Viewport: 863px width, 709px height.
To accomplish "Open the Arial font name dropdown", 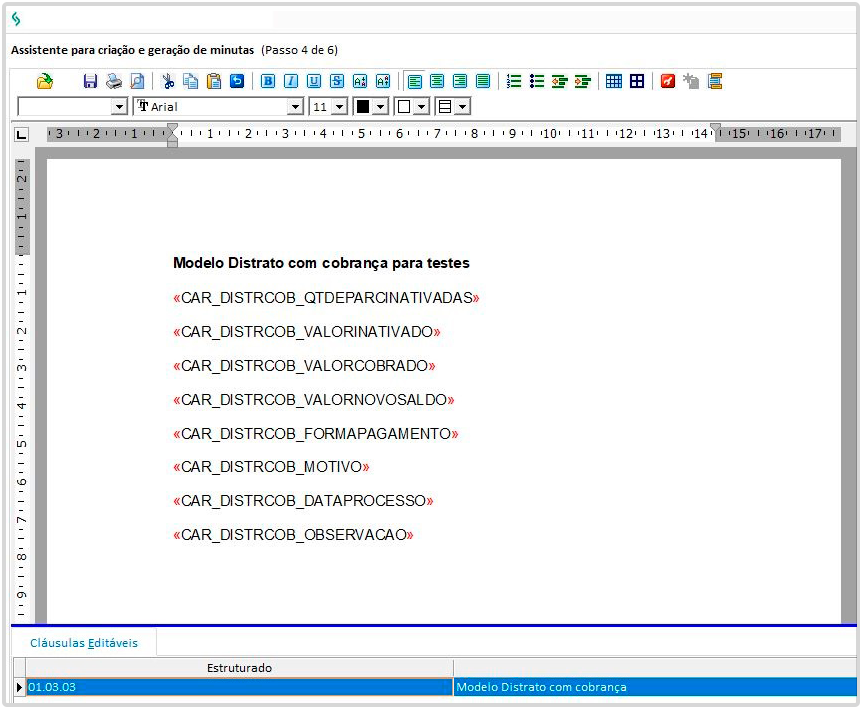I will click(295, 106).
